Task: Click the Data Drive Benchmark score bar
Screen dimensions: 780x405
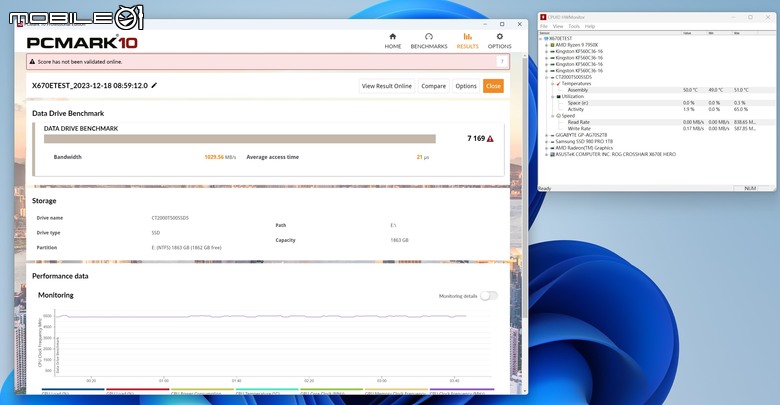Action: (x=240, y=139)
